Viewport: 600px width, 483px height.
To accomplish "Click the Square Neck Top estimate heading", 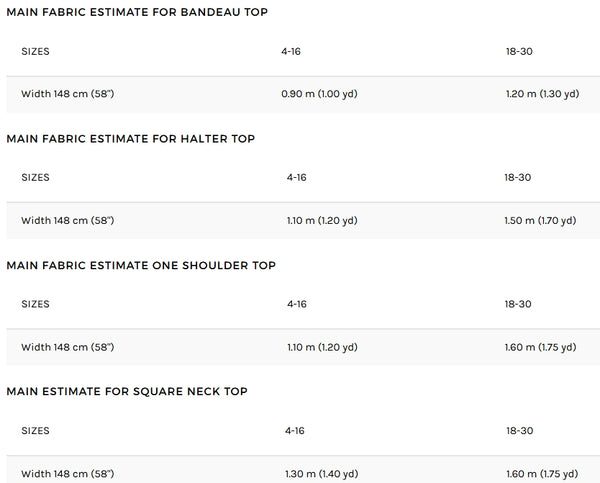I will click(x=127, y=391).
